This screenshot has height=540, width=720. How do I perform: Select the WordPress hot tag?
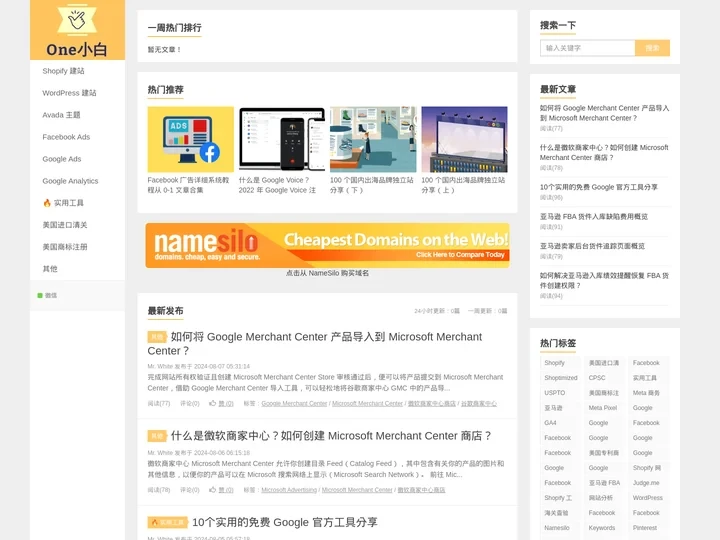647,498
